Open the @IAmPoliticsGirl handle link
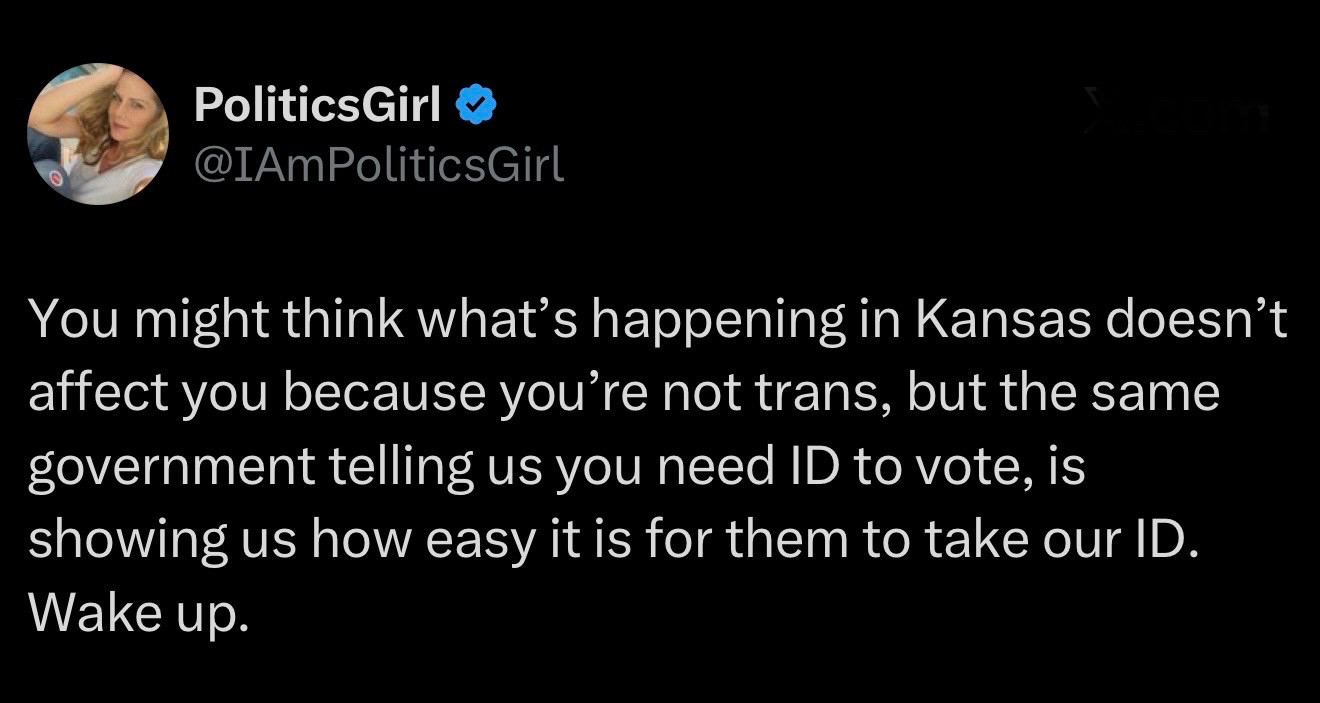 tap(379, 164)
